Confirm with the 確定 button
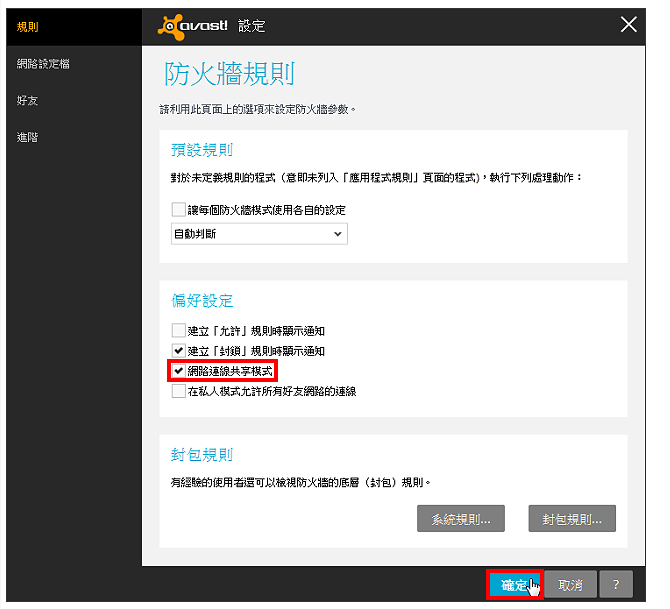The width and height of the screenshot is (670, 609). [x=514, y=584]
